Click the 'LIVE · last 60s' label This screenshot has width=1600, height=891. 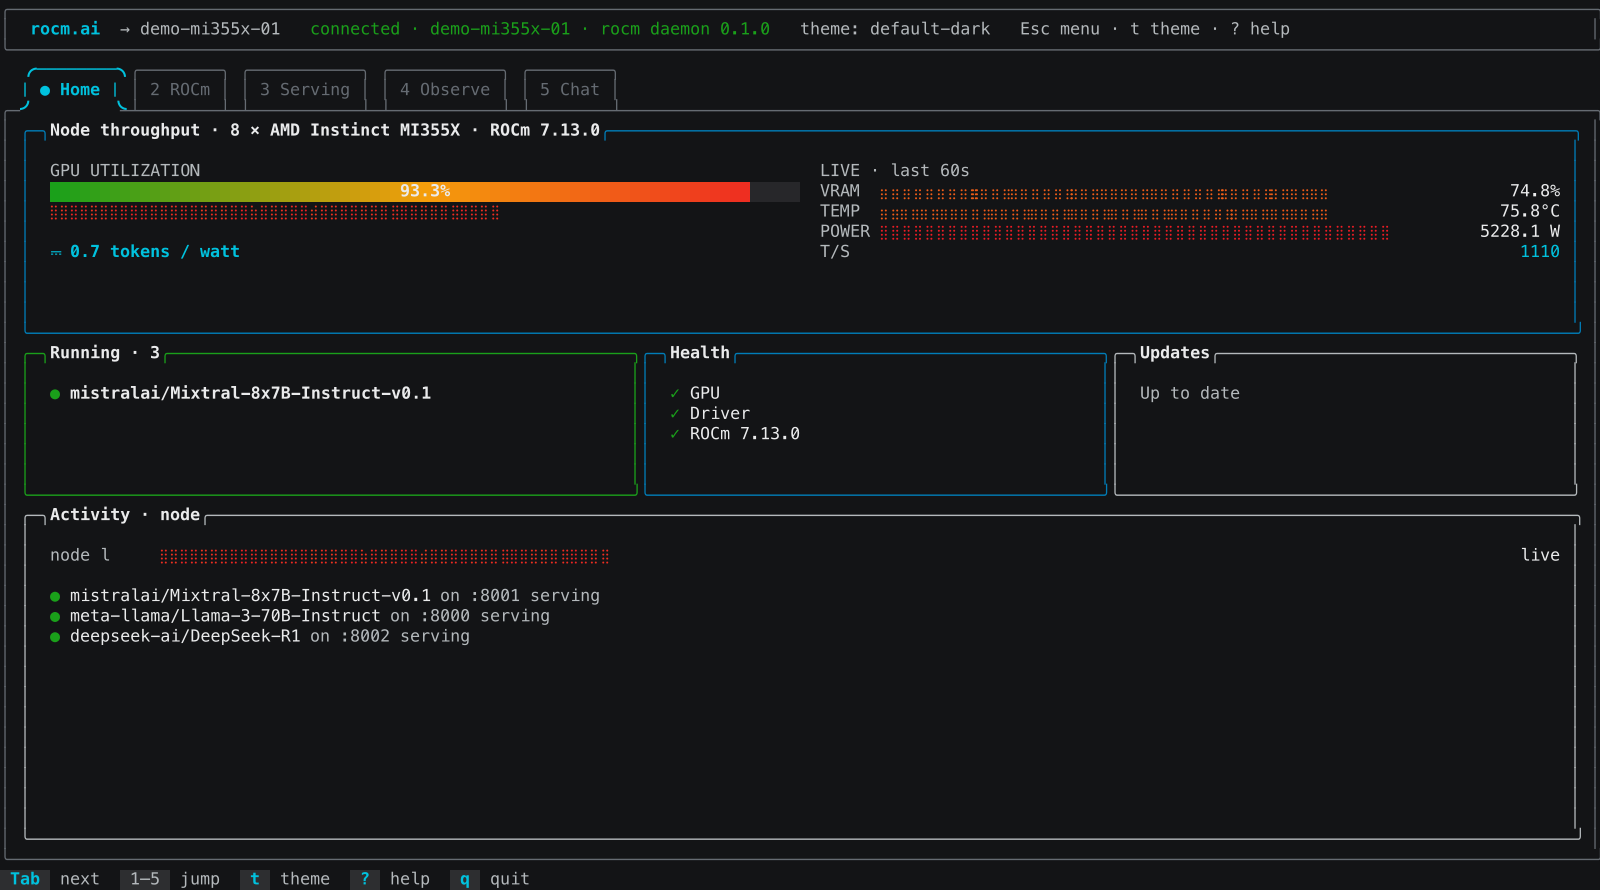click(x=895, y=171)
